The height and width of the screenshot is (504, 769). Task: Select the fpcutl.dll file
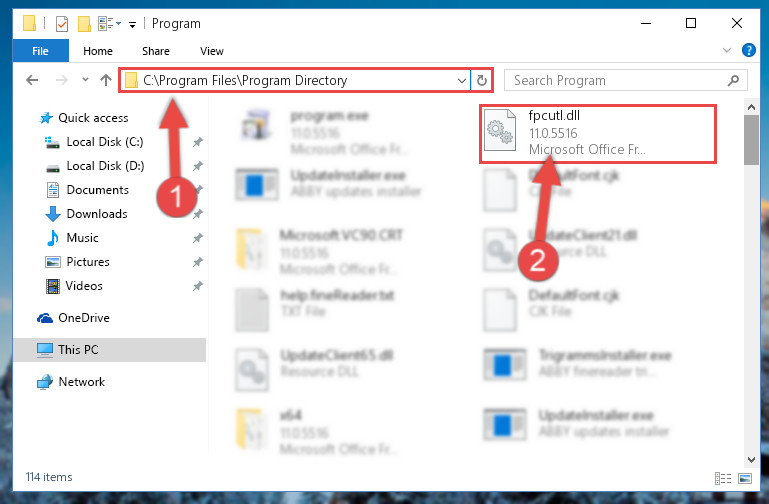coord(597,133)
